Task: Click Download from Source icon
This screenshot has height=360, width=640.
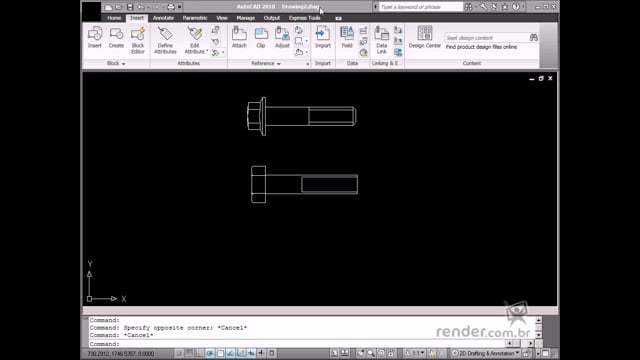Action: click(x=398, y=30)
